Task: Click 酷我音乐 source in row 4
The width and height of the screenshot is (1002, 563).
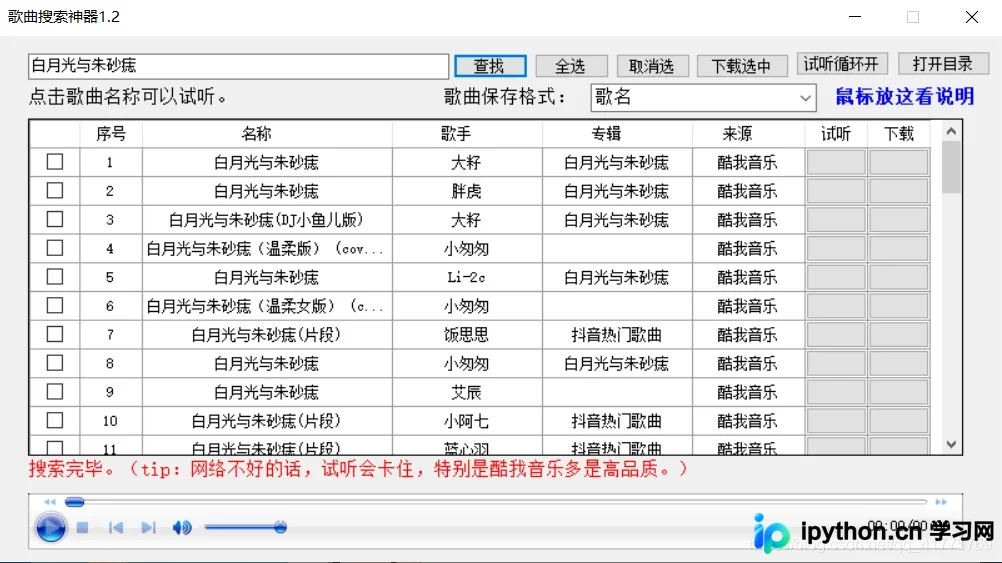Action: [747, 249]
